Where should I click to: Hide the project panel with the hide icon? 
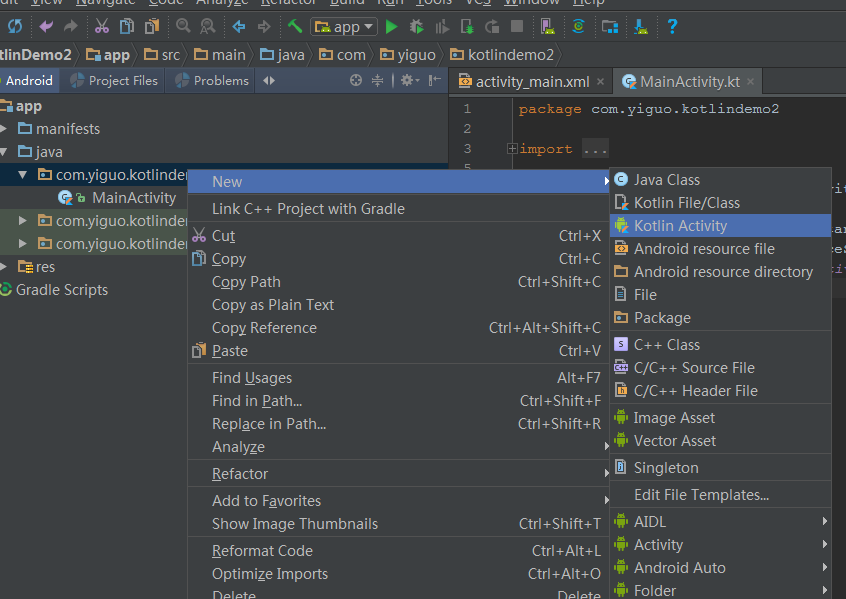[x=434, y=80]
